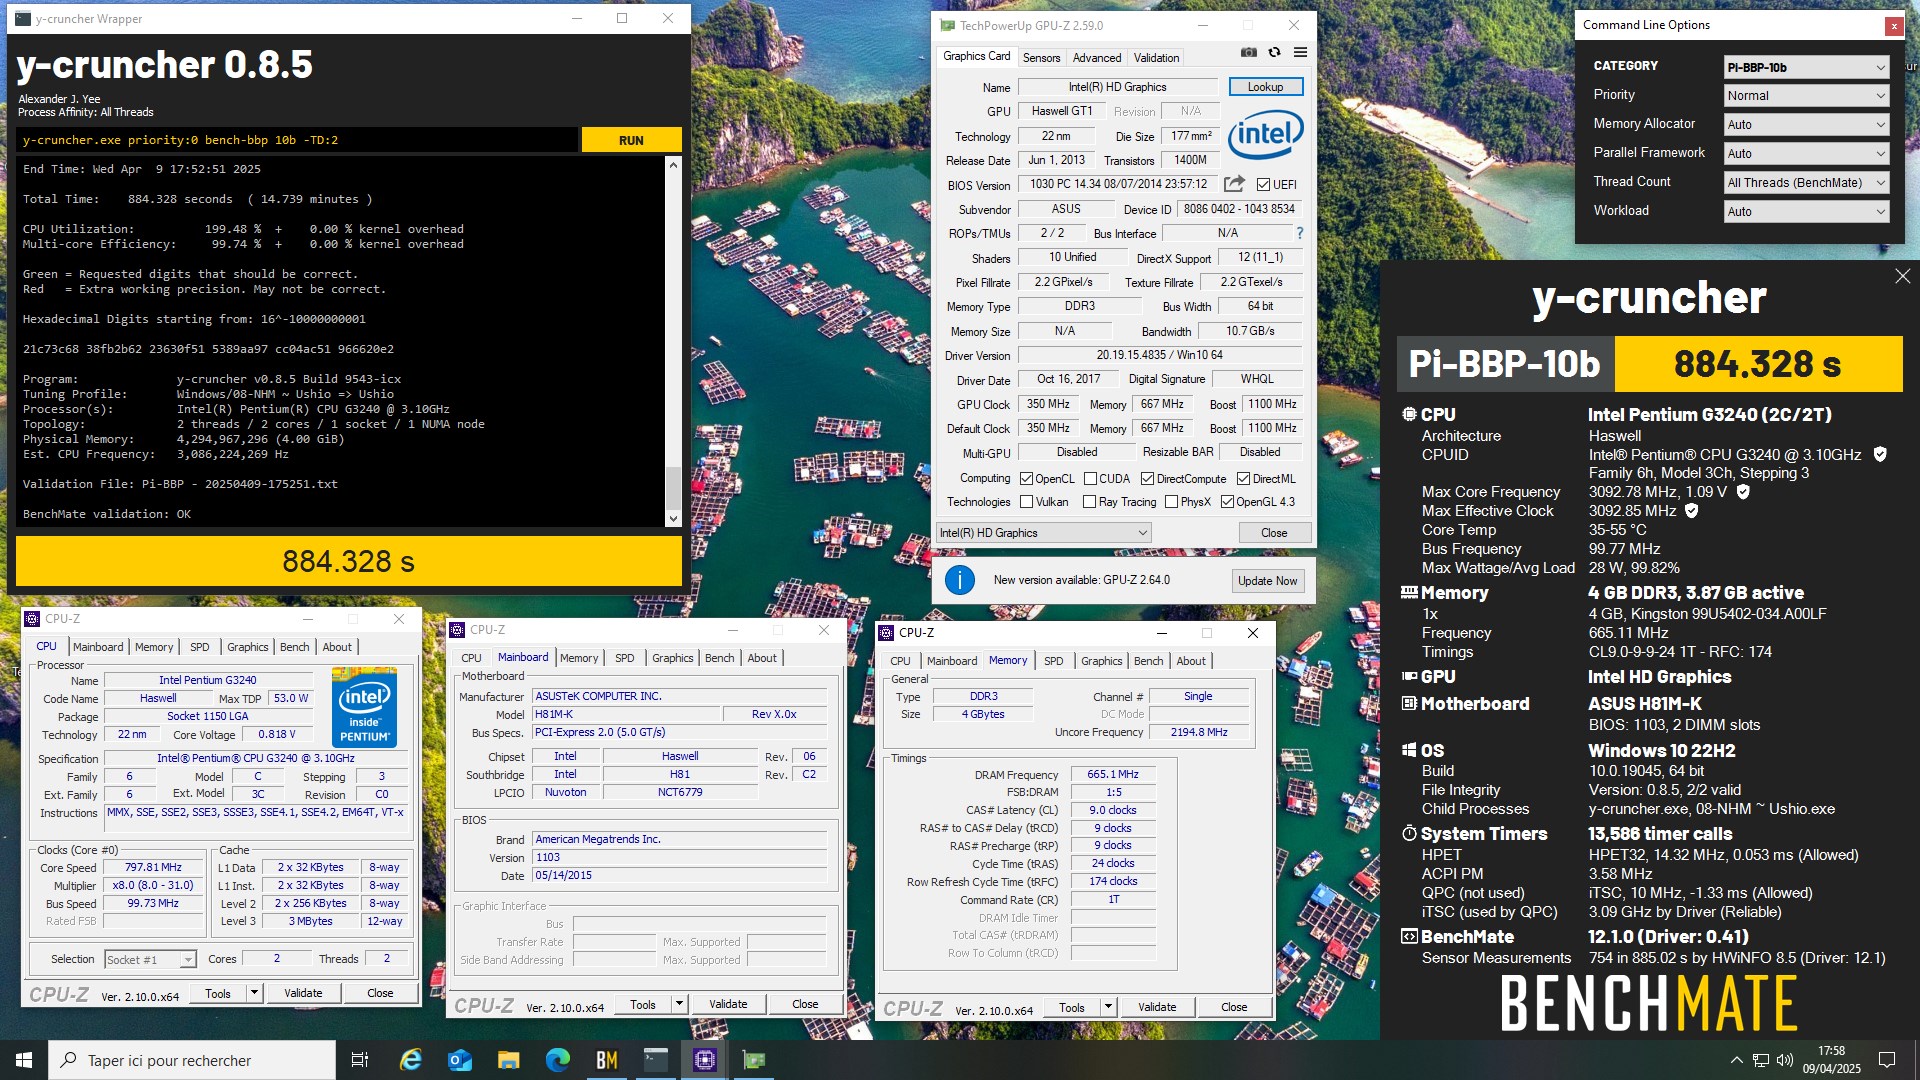The height and width of the screenshot is (1080, 1920).
Task: Click the BIOS export share icon in GPU-Z
Action: tap(1234, 184)
